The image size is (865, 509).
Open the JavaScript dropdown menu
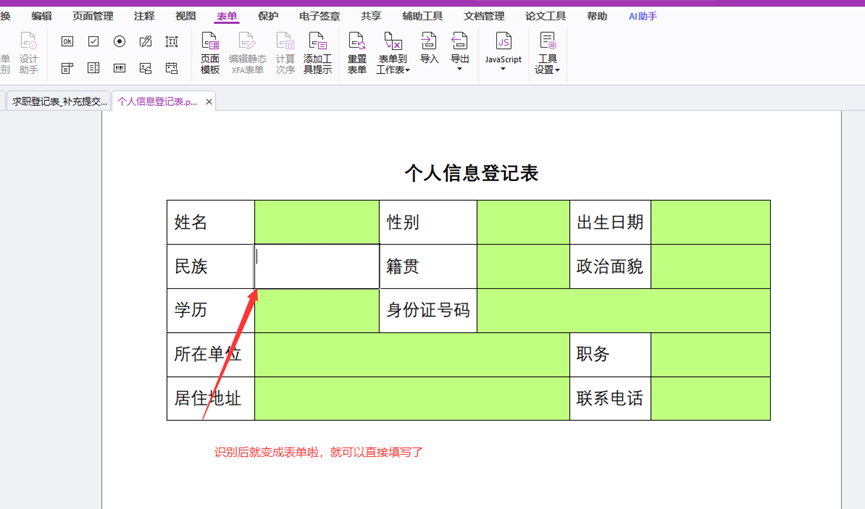tap(503, 52)
